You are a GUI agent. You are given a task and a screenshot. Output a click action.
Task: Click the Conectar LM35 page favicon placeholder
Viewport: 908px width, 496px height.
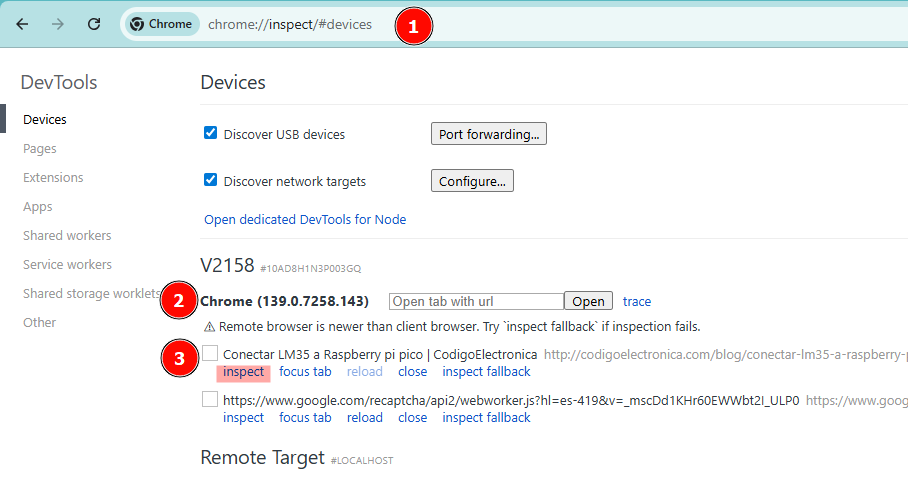point(210,353)
